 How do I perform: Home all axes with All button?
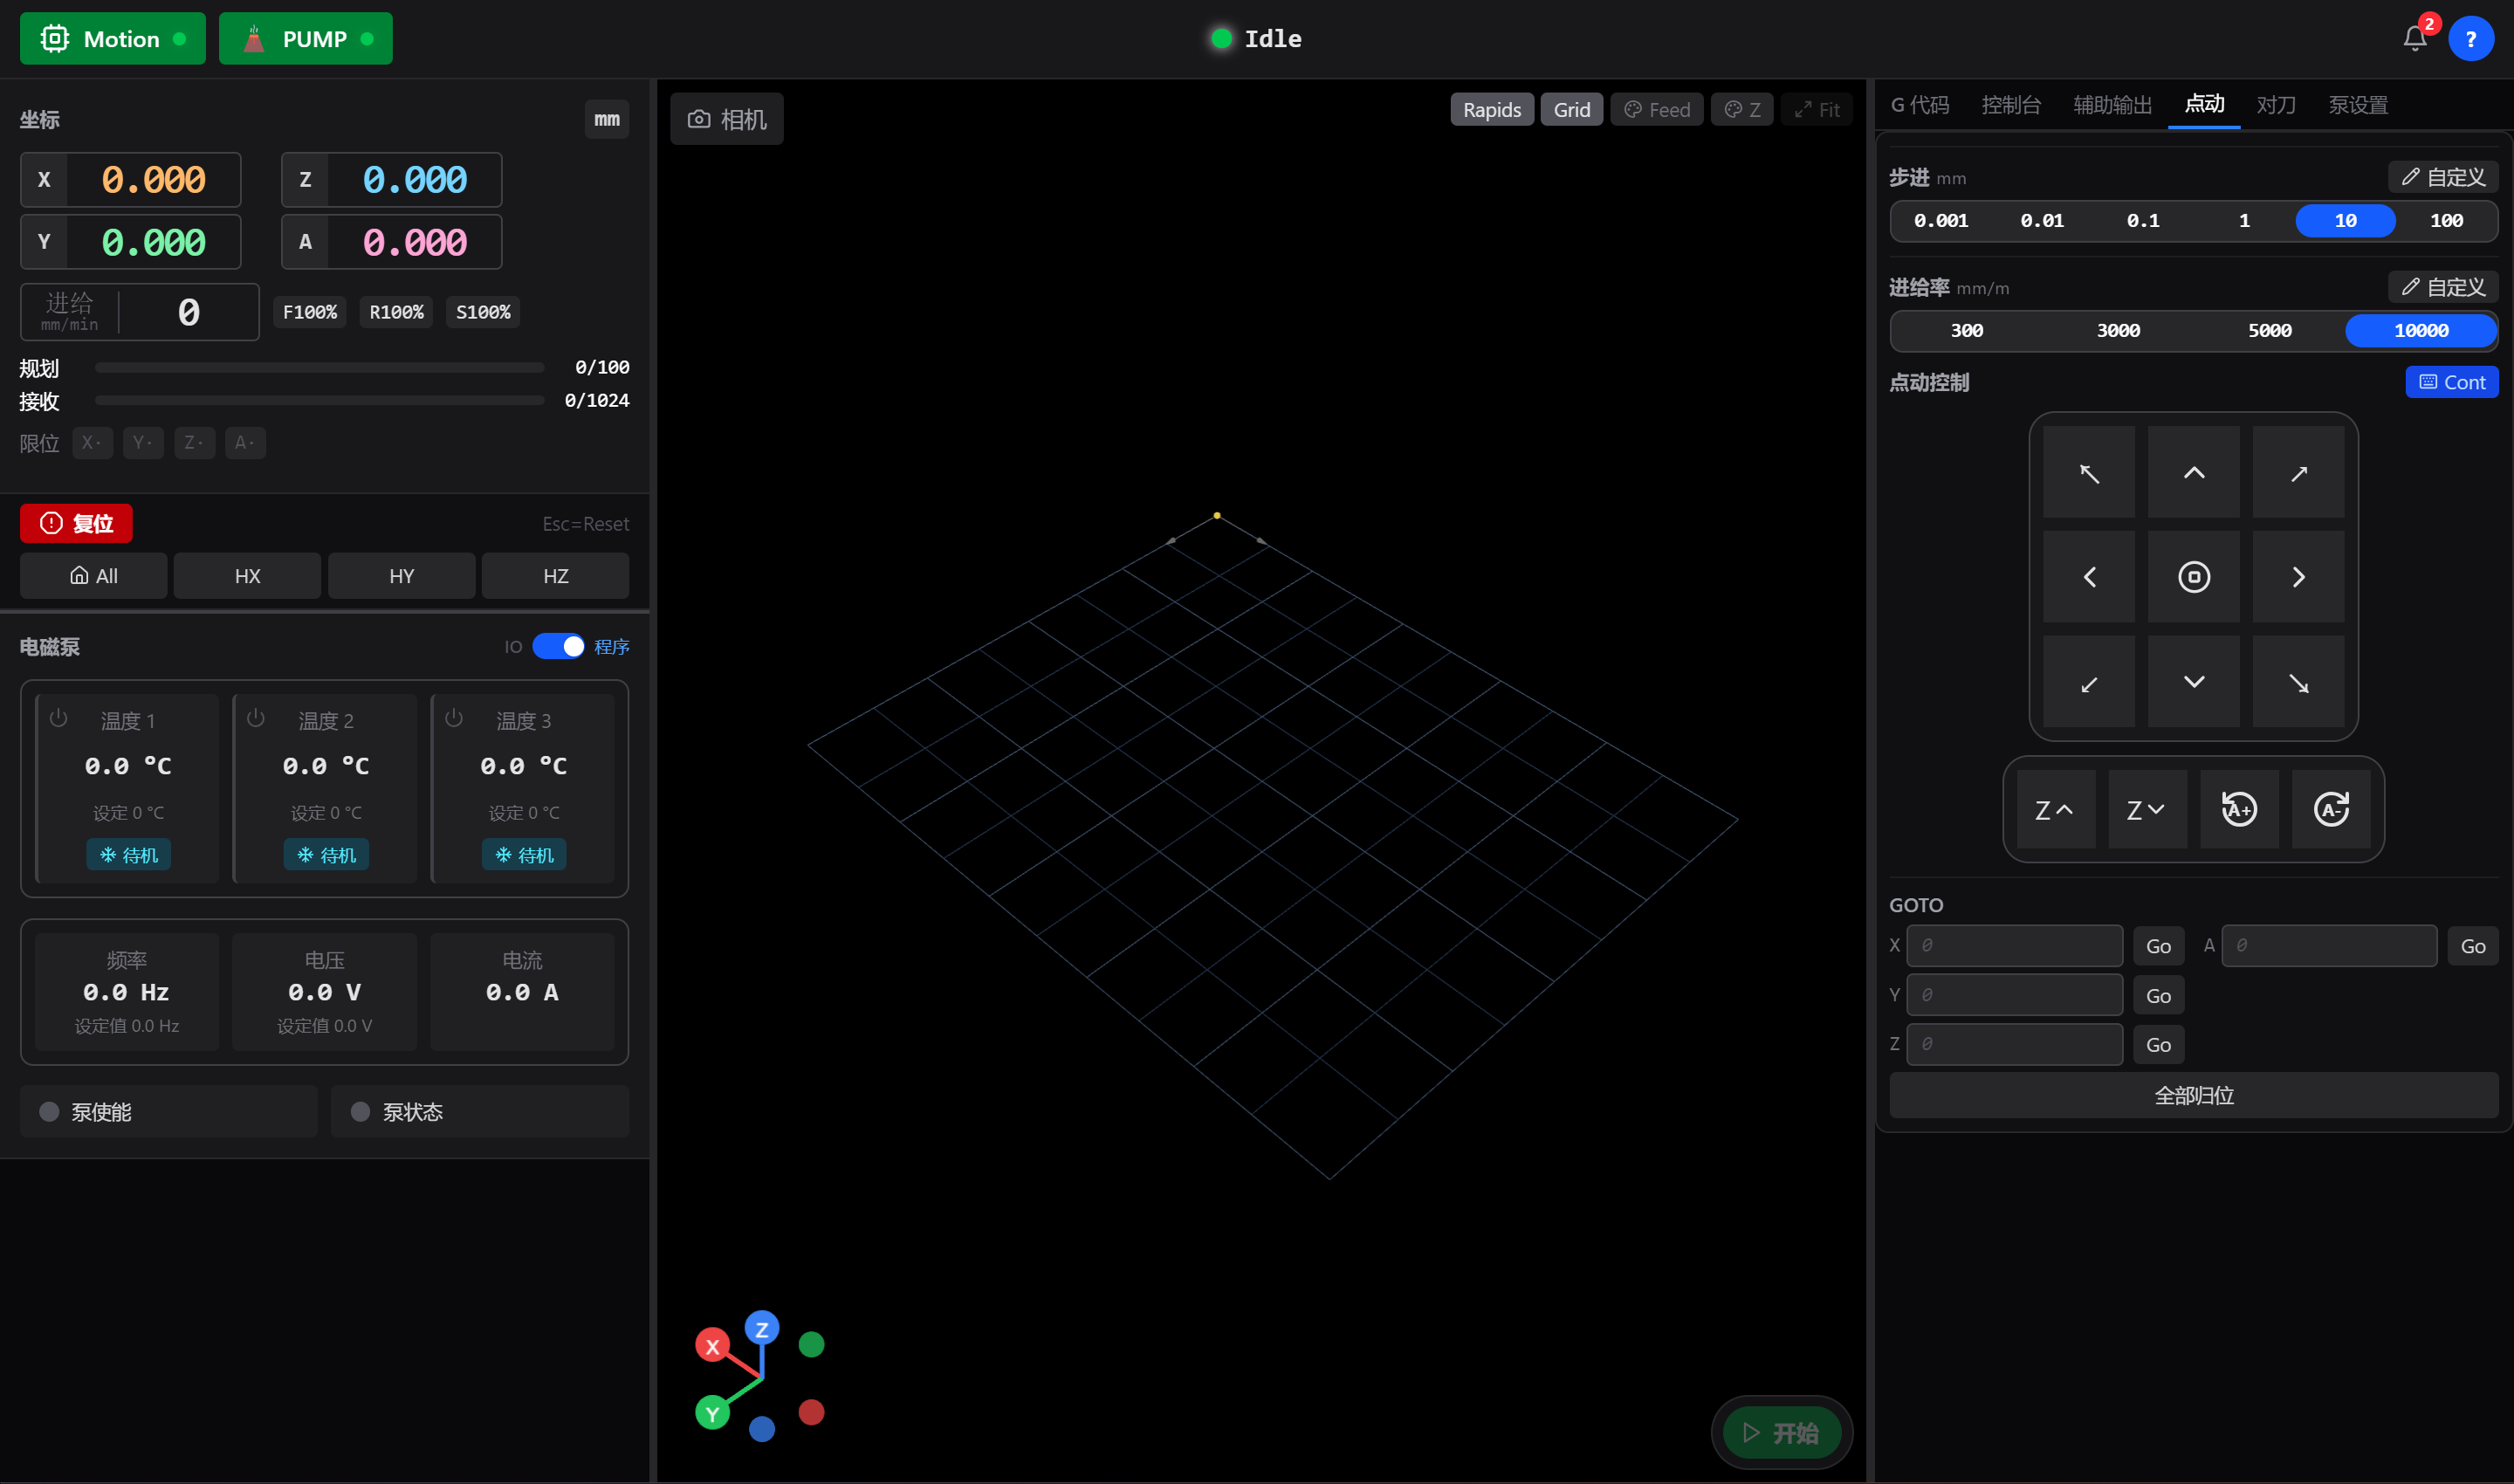tap(94, 576)
